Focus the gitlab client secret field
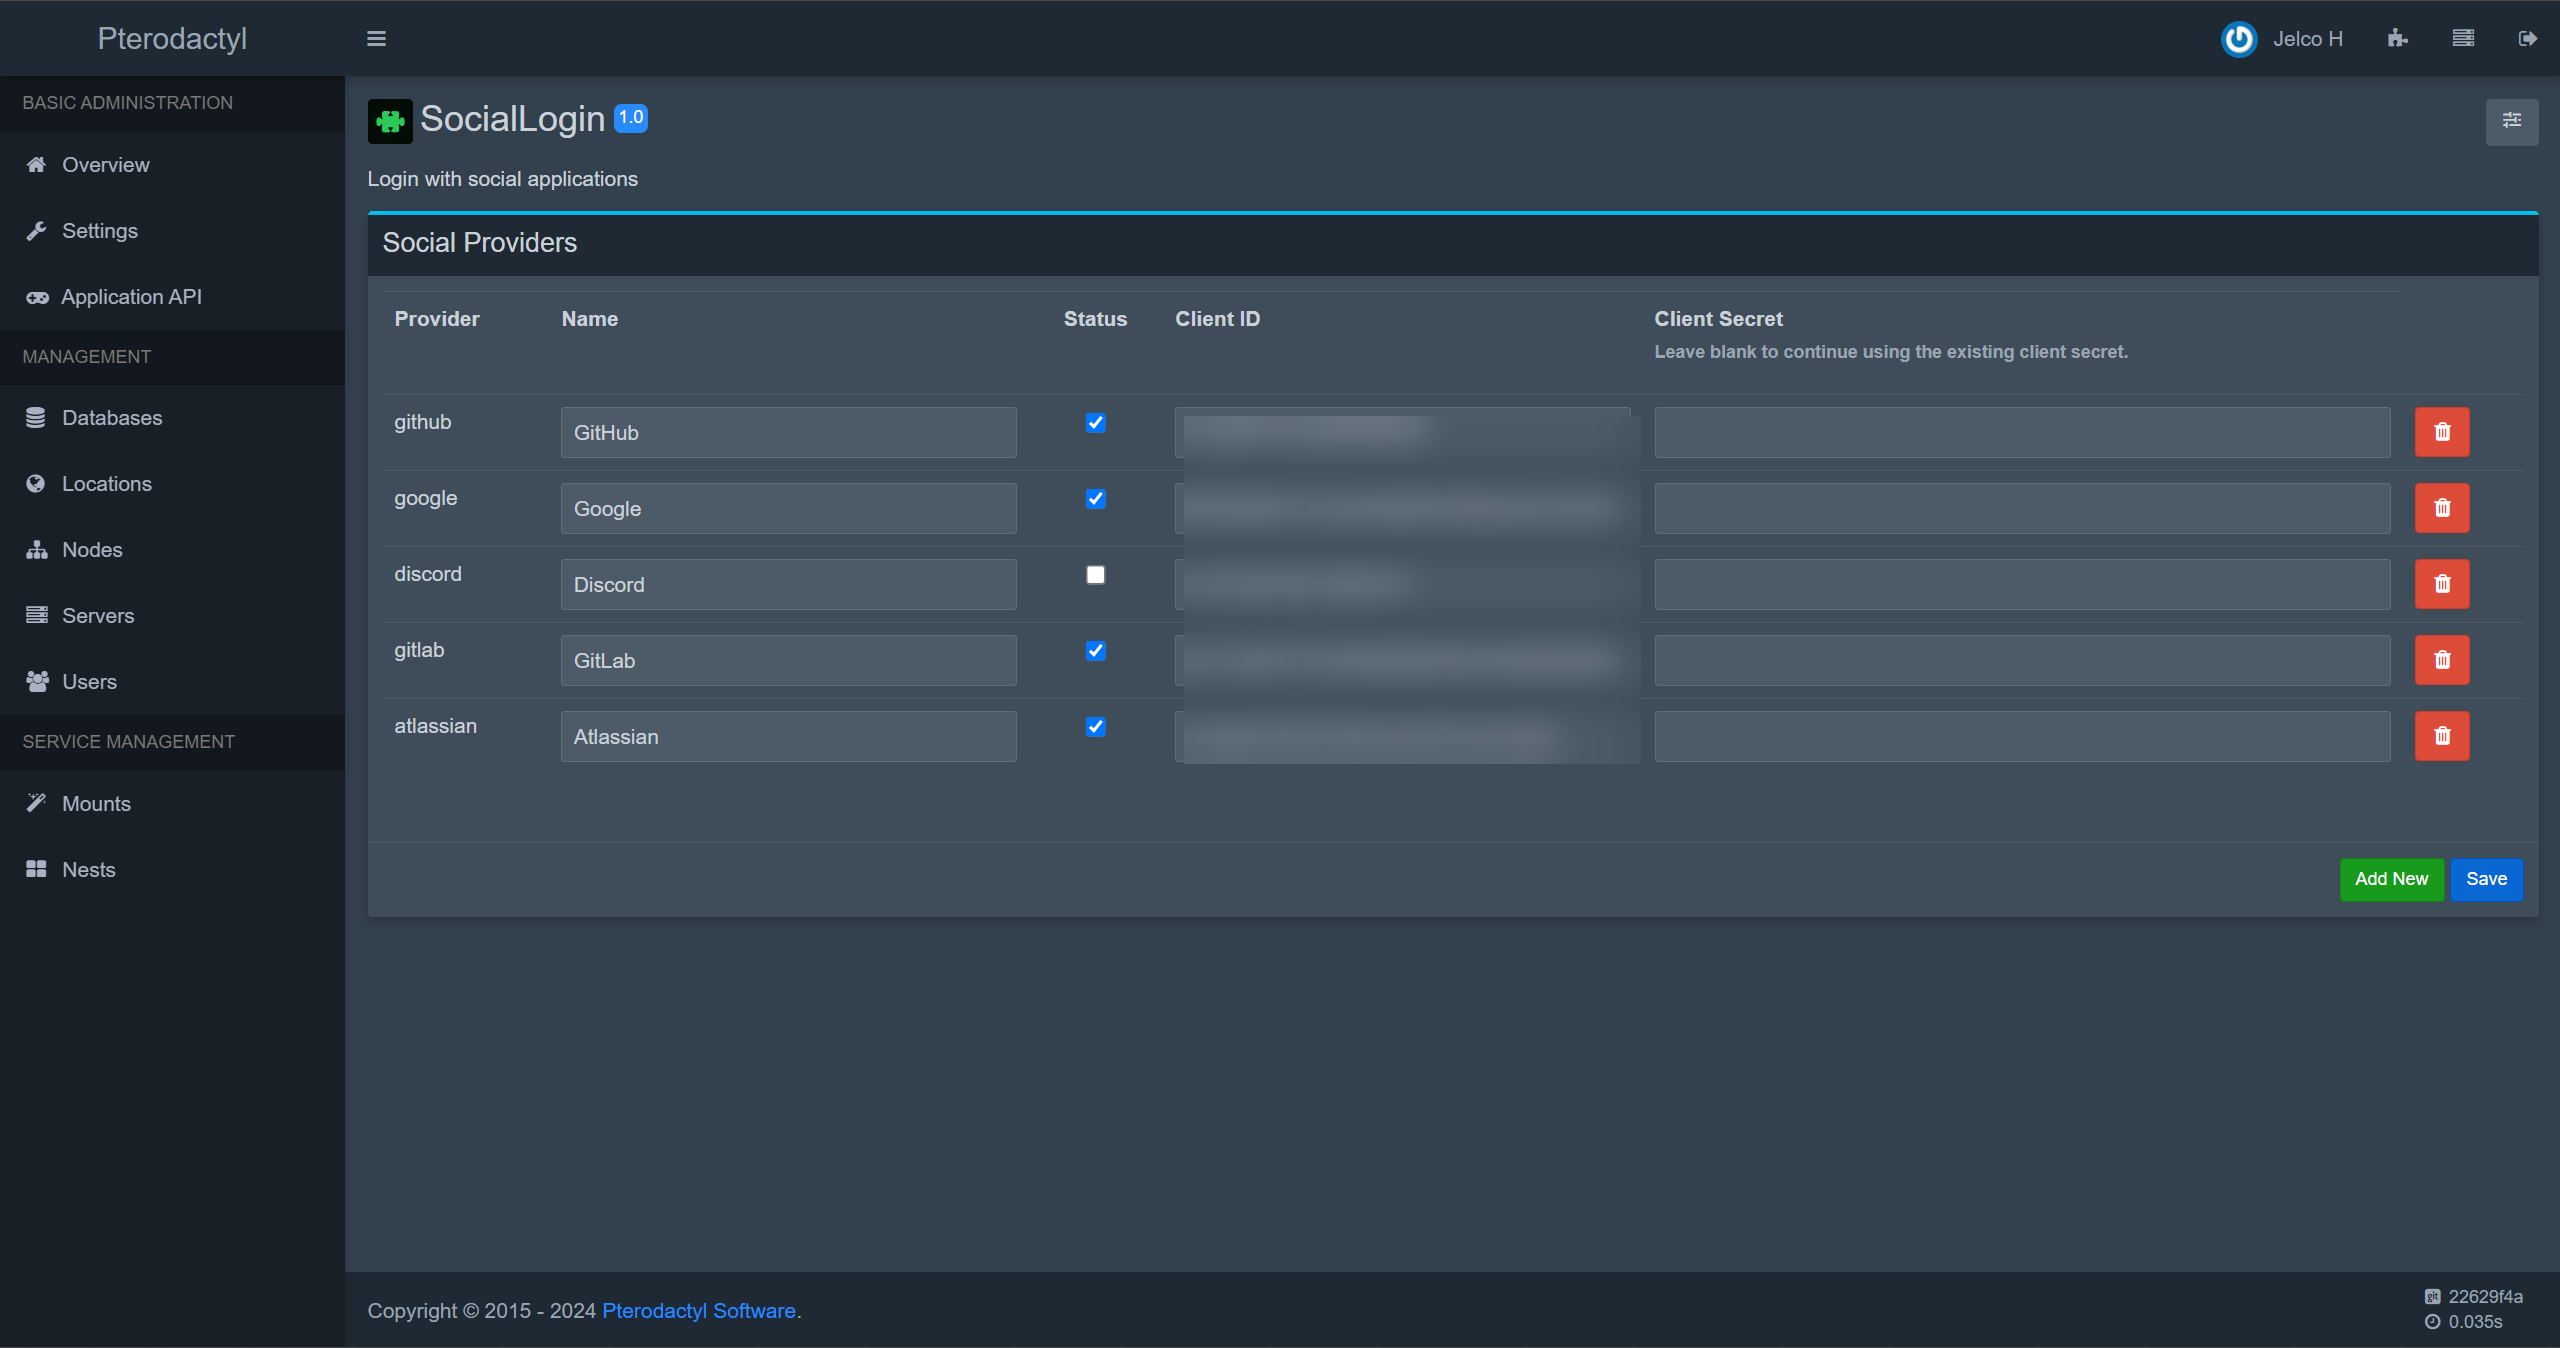 coord(2021,660)
